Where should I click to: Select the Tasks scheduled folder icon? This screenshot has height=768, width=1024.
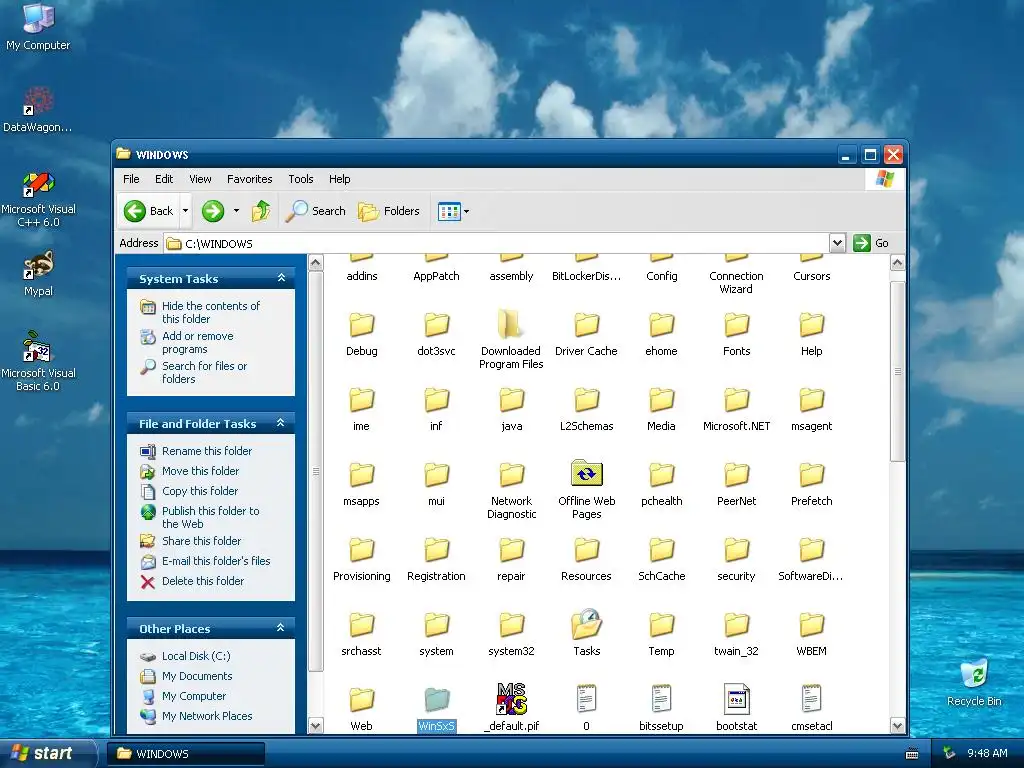coord(586,624)
